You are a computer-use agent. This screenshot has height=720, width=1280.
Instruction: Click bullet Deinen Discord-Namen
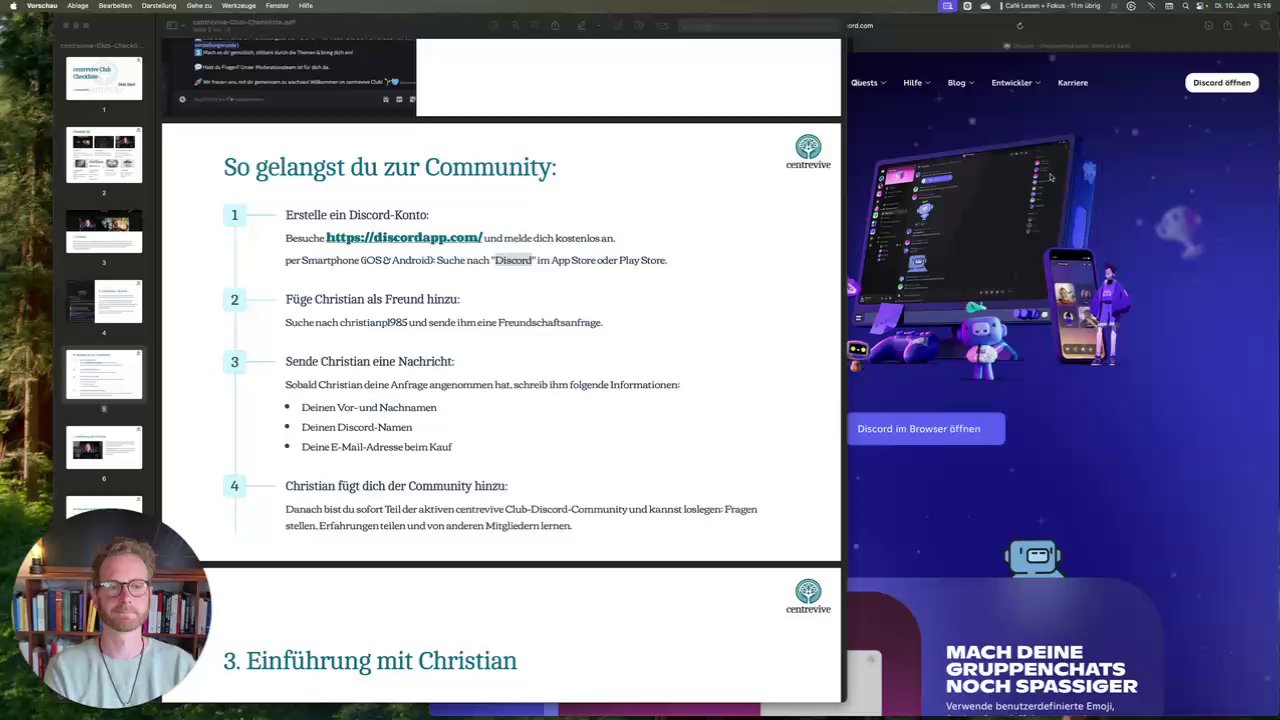(x=357, y=427)
